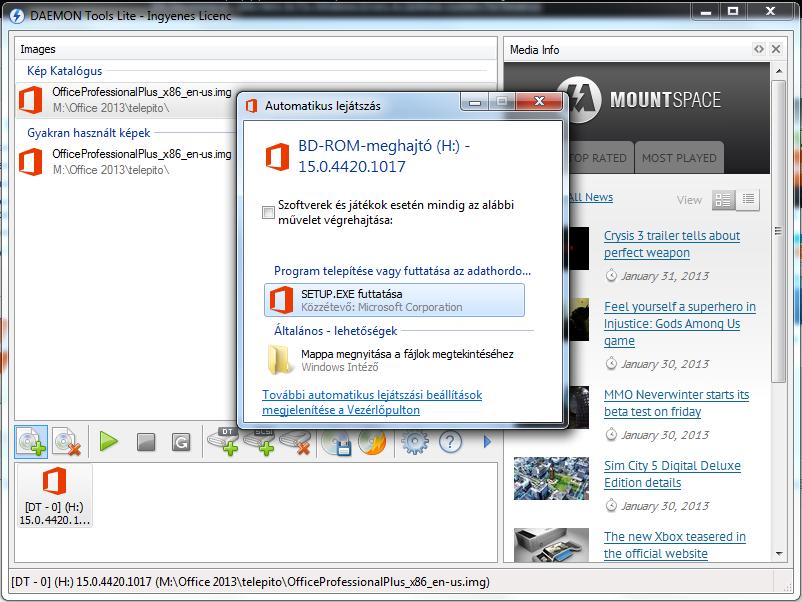The width and height of the screenshot is (802, 602).
Task: Run SETUP.EXE futtatása option
Action: tap(394, 300)
